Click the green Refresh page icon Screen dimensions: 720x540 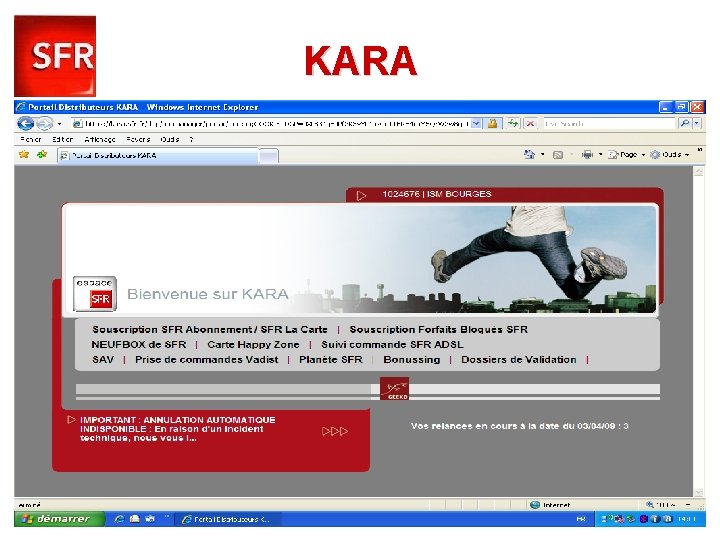pos(513,124)
